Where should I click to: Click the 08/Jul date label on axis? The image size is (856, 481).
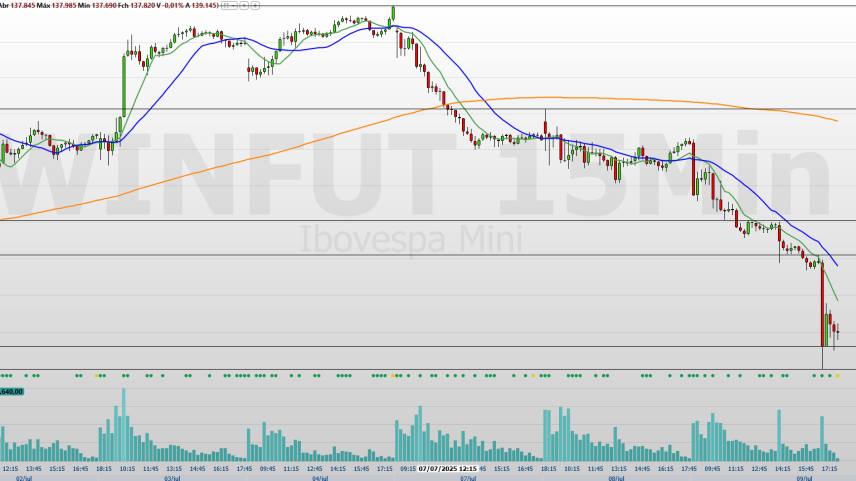coord(616,478)
